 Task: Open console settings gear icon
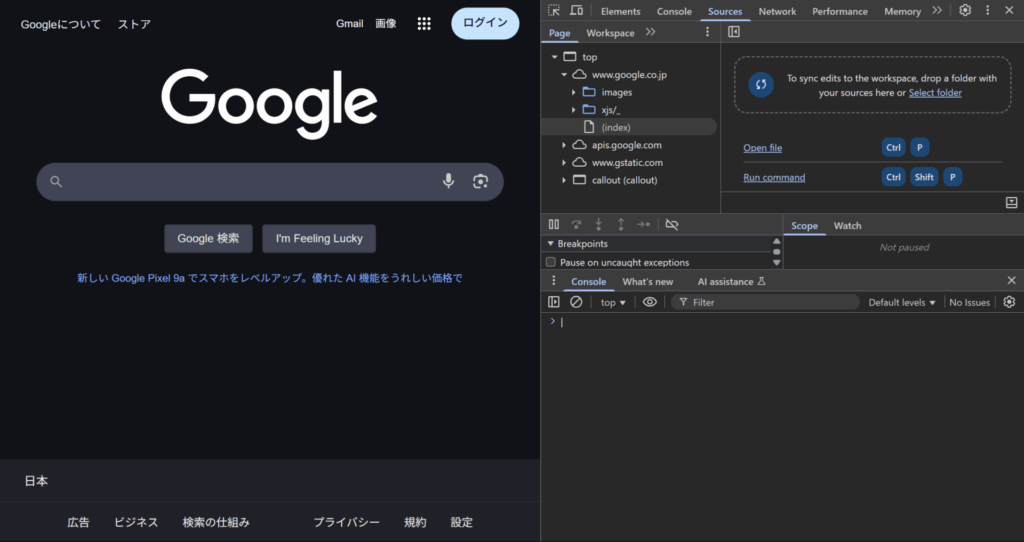coord(1009,302)
